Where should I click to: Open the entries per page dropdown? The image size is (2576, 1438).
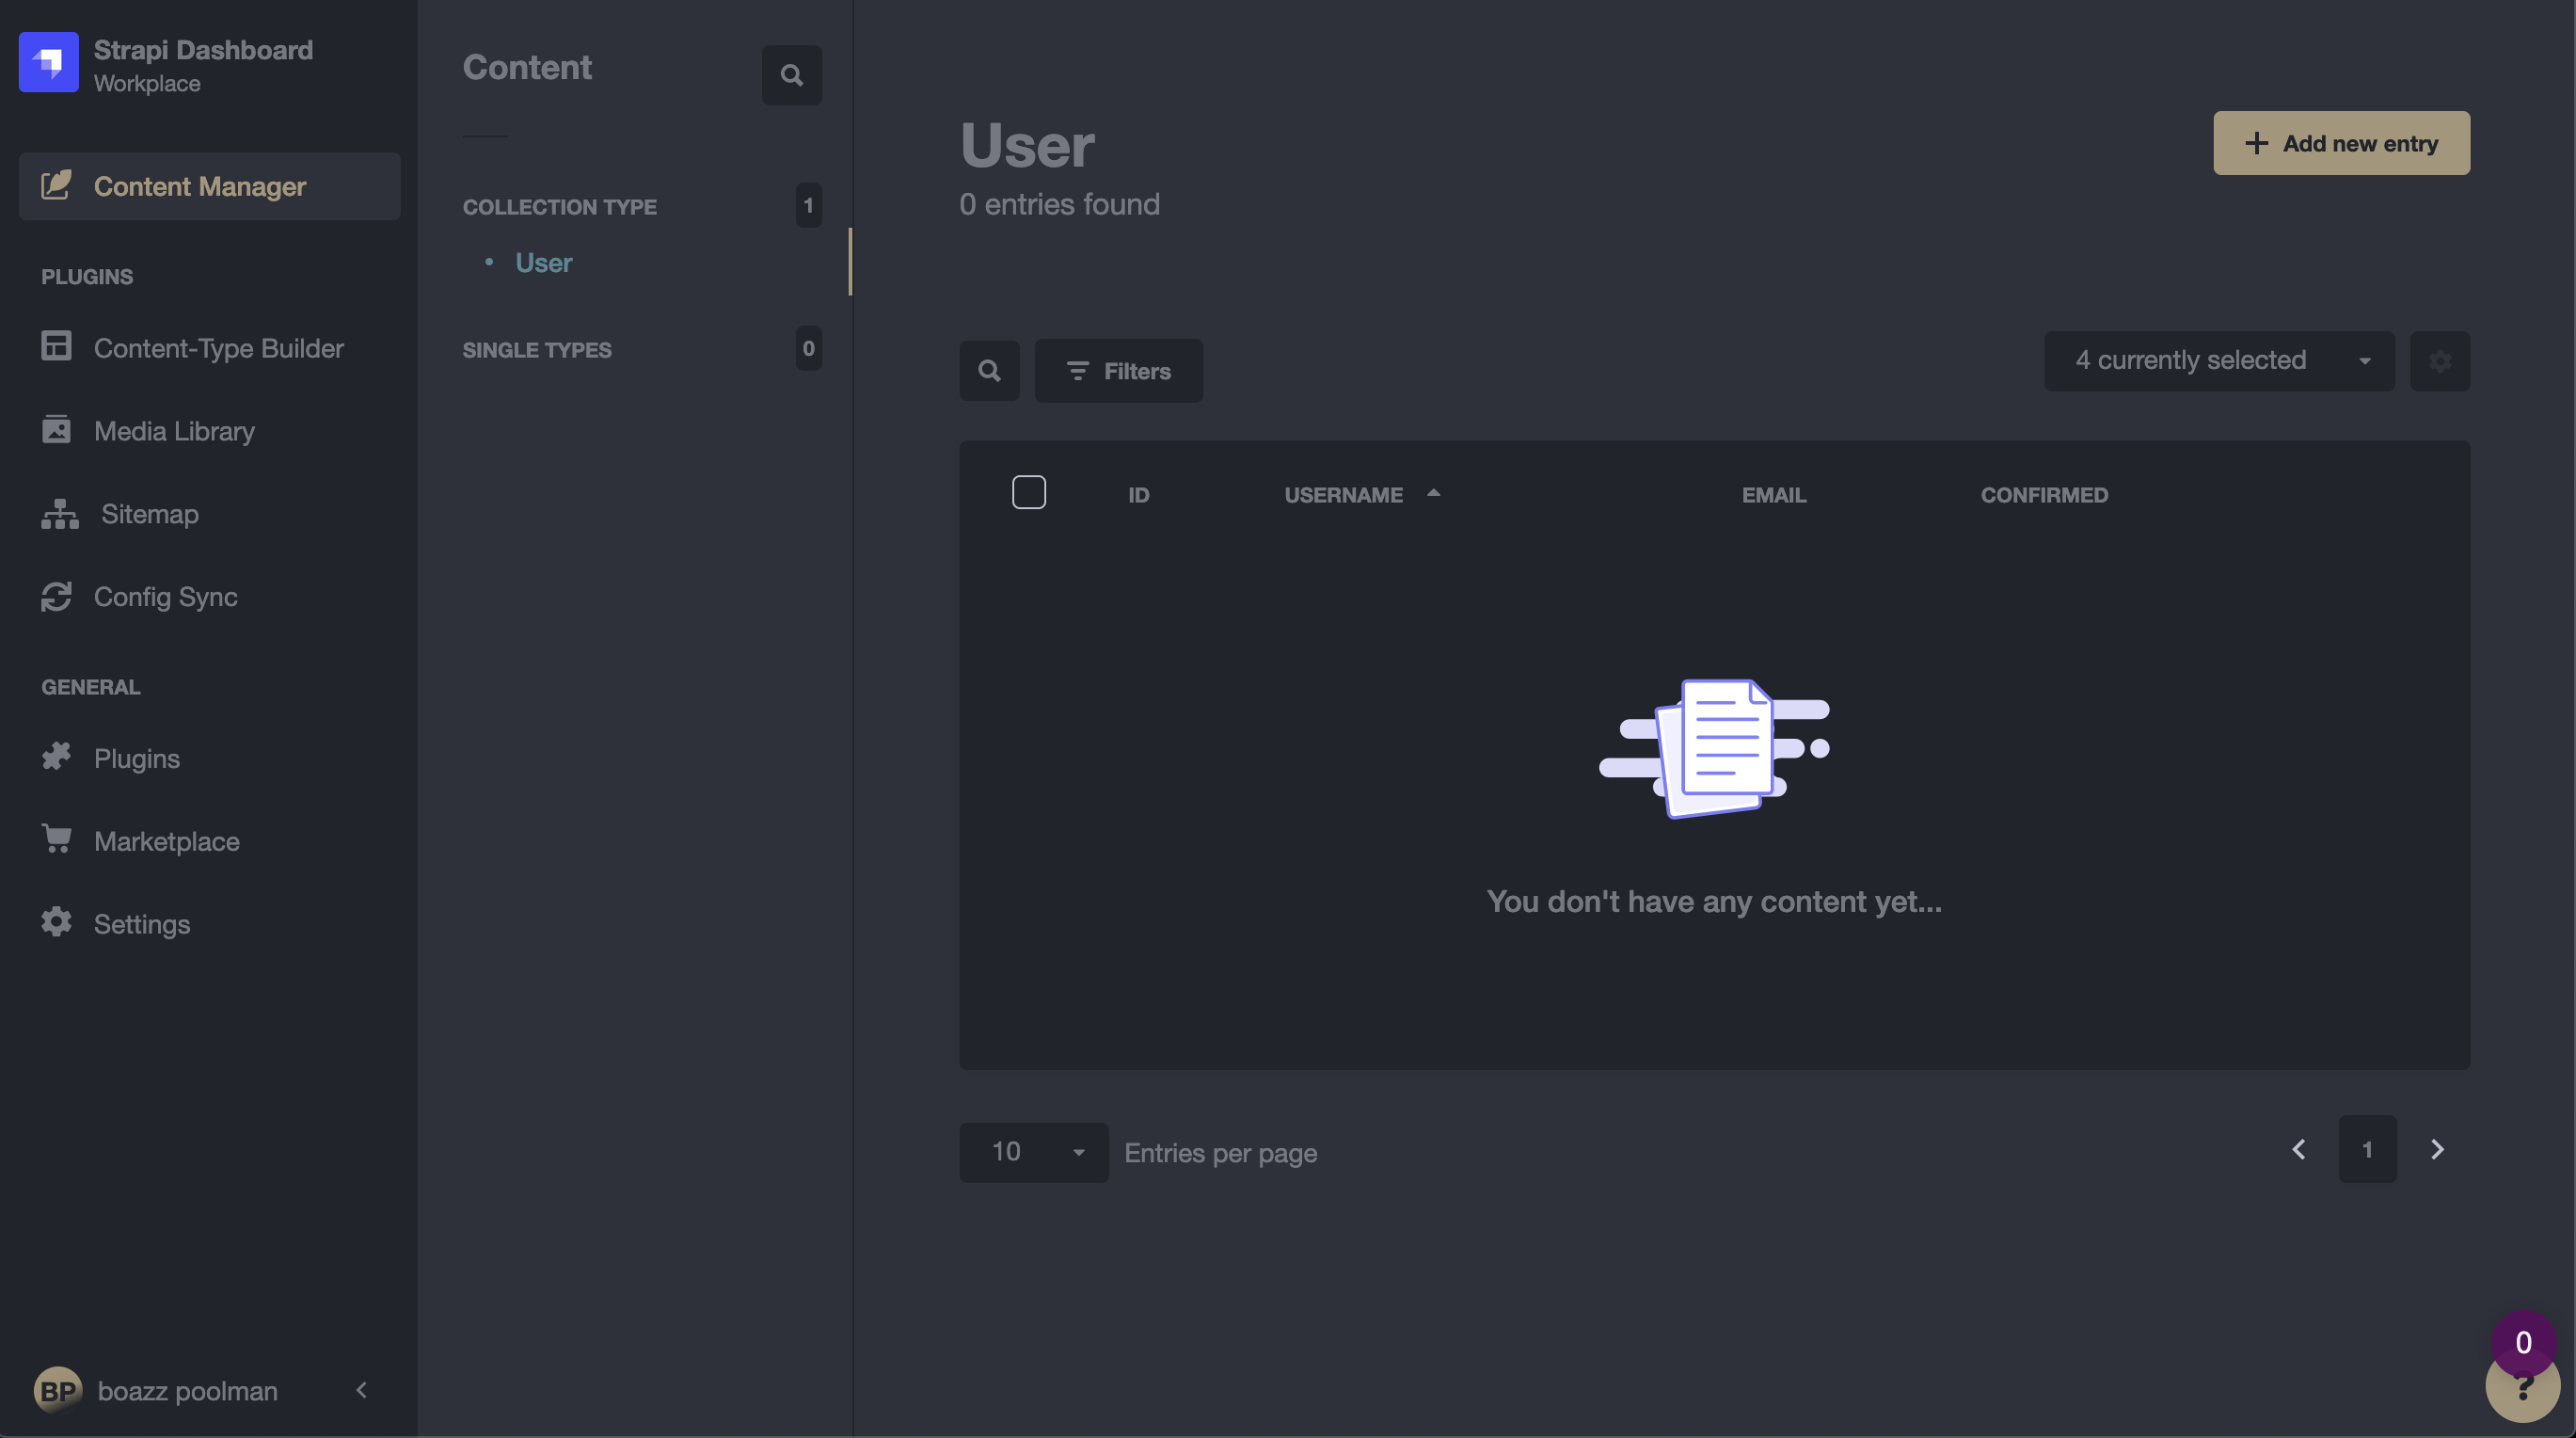[1033, 1152]
